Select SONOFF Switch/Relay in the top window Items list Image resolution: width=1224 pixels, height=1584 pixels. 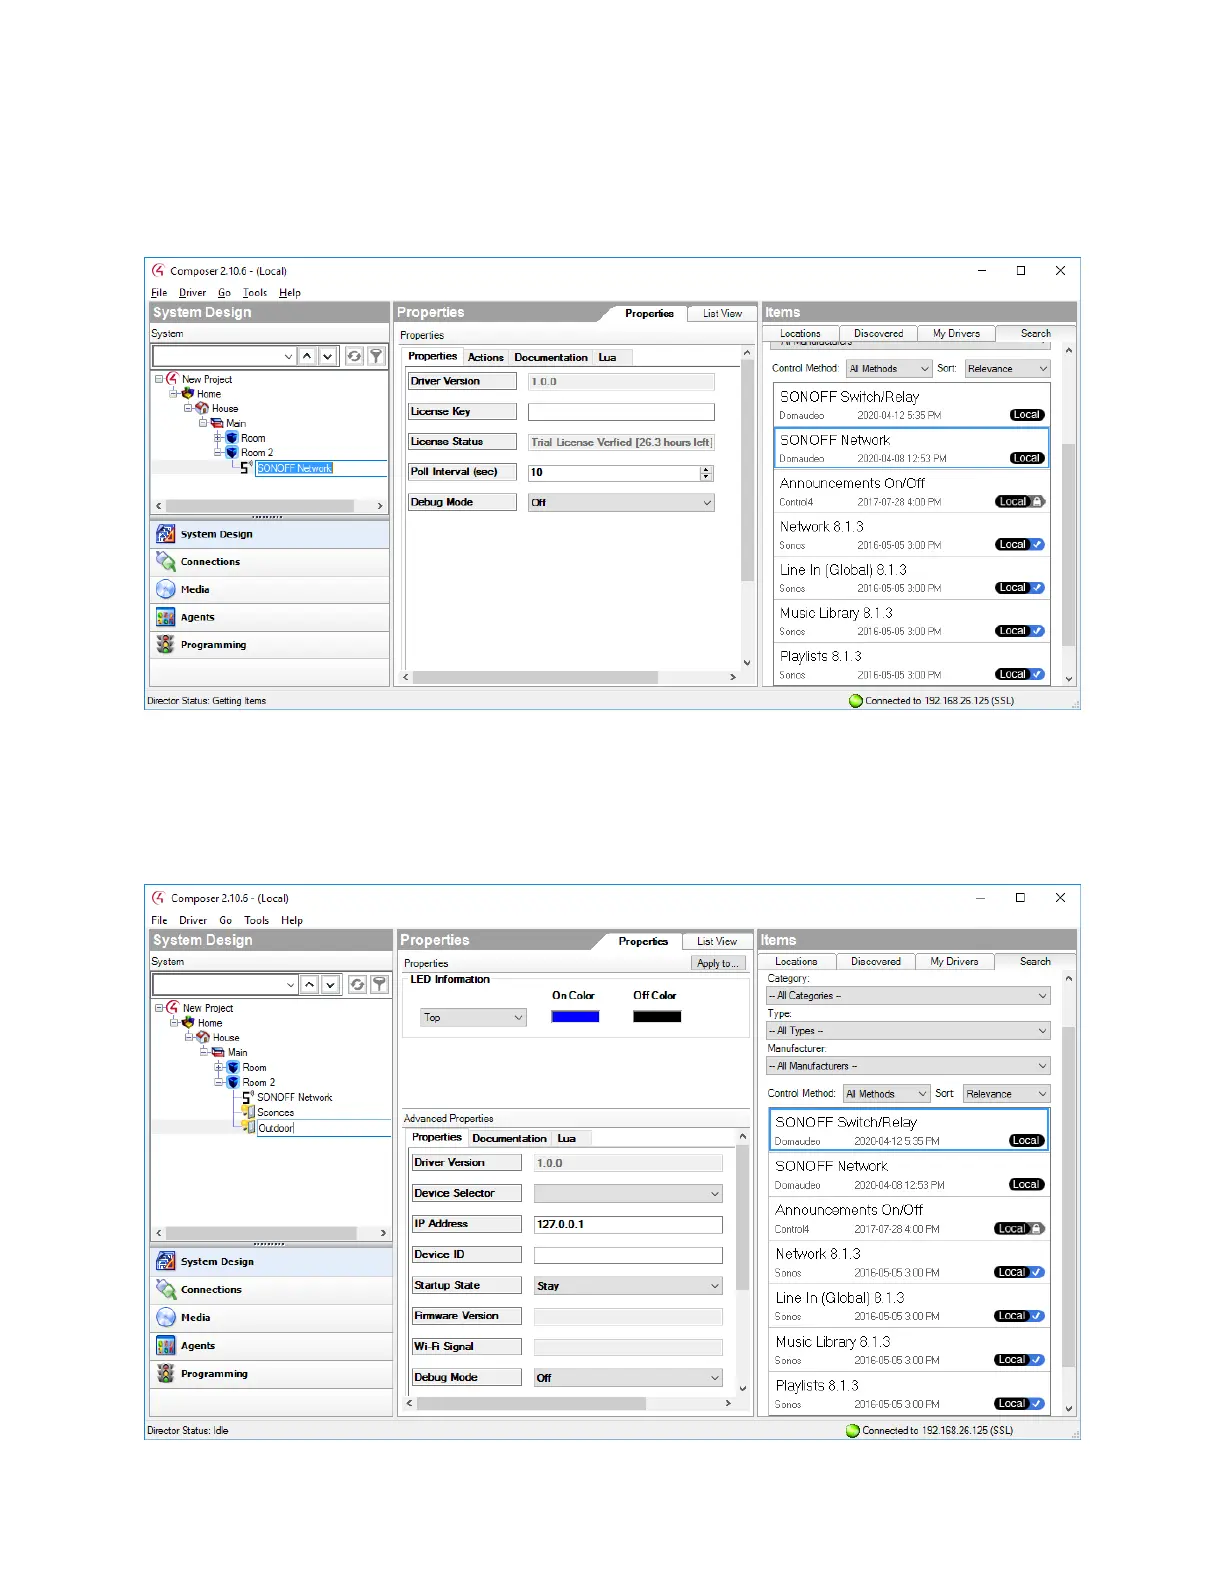tap(911, 404)
